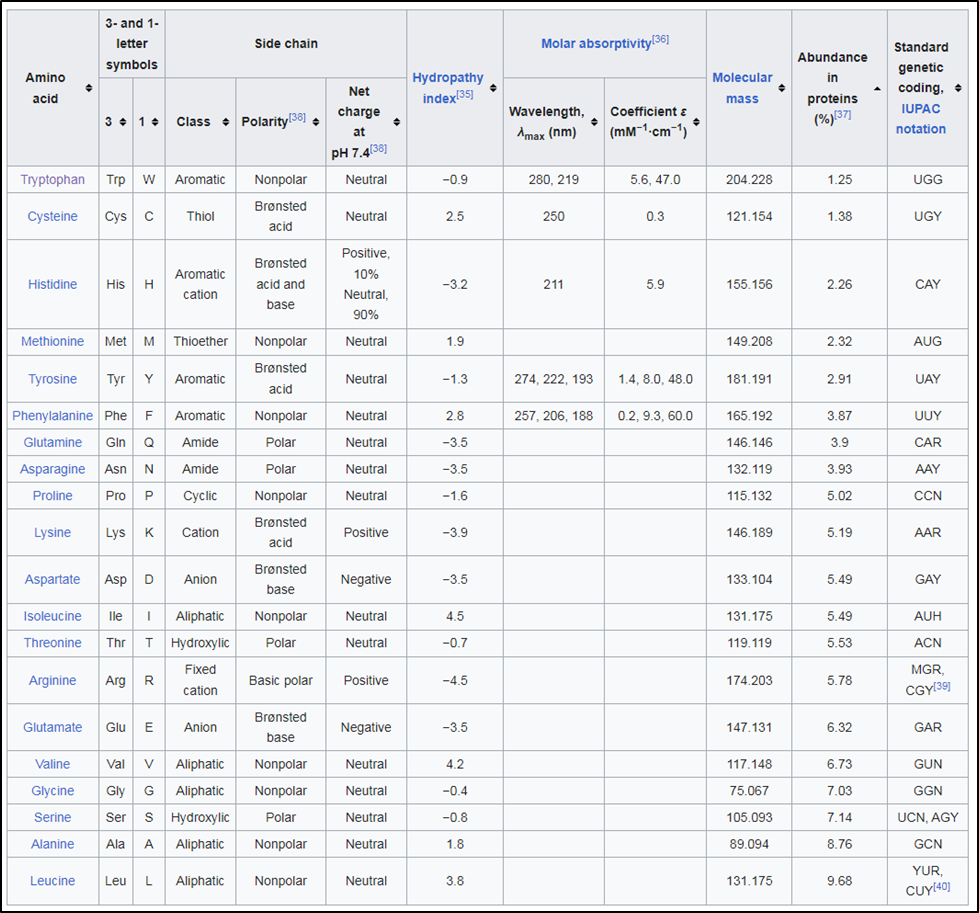Select Leucine abundance value 9.68

839,881
